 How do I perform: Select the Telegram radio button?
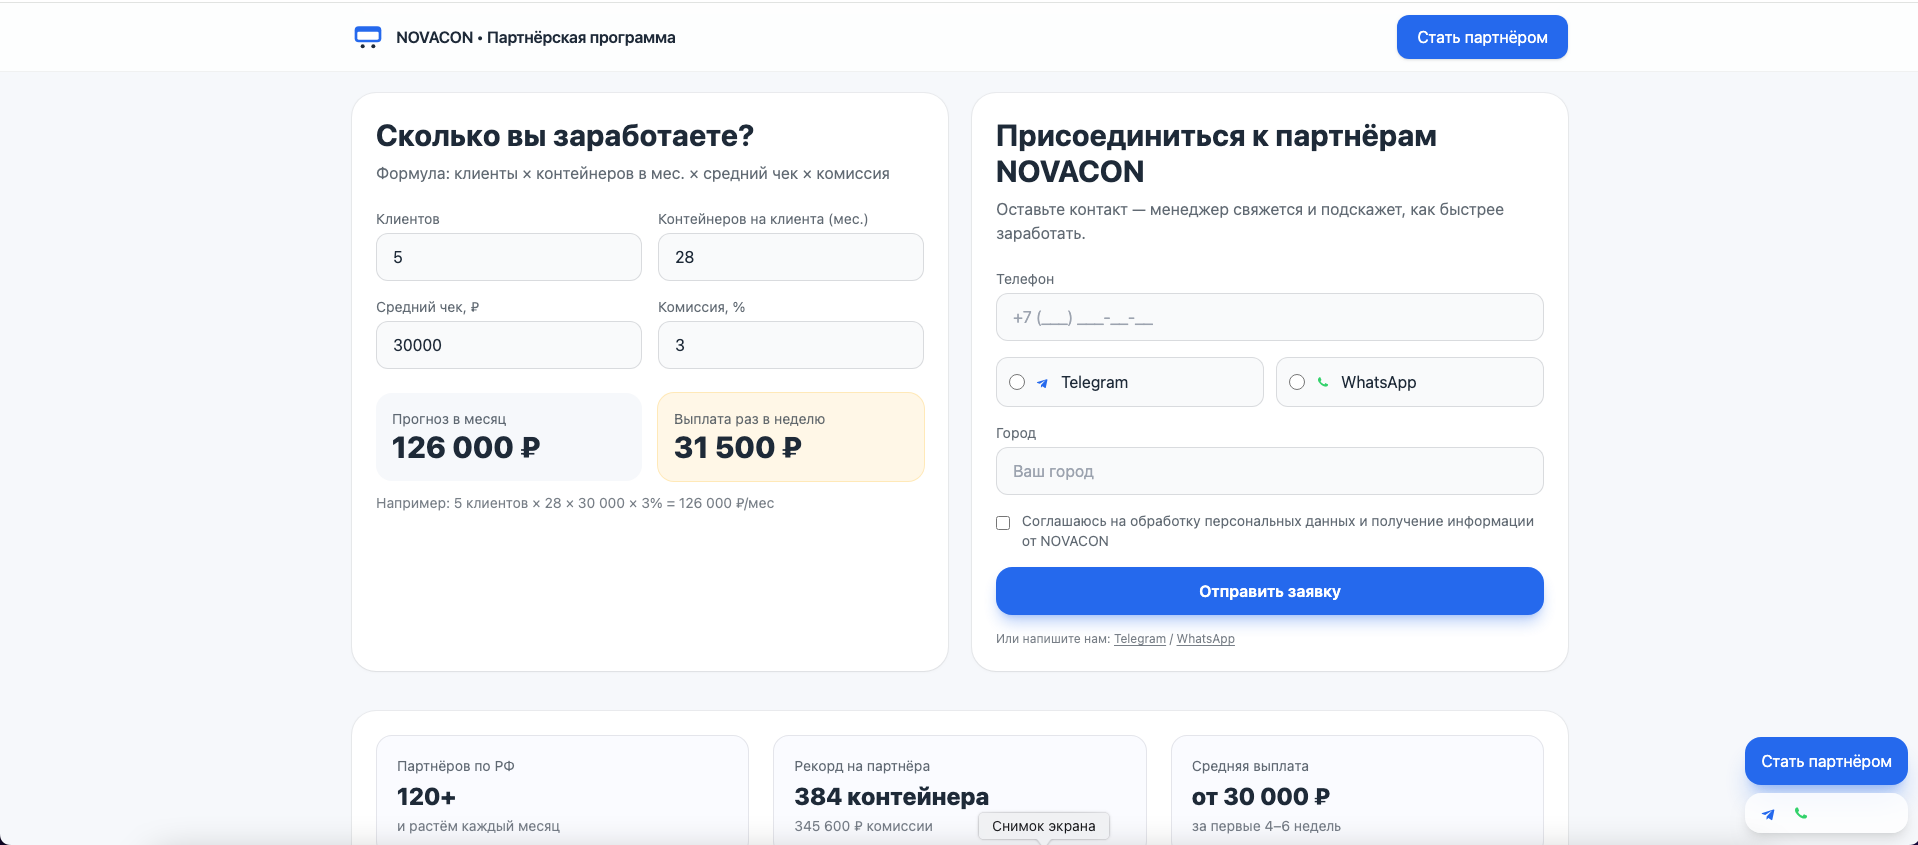tap(1017, 382)
